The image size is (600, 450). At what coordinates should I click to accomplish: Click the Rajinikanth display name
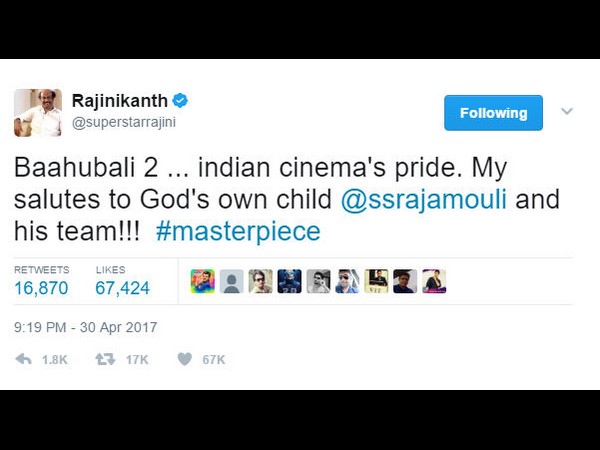(120, 101)
